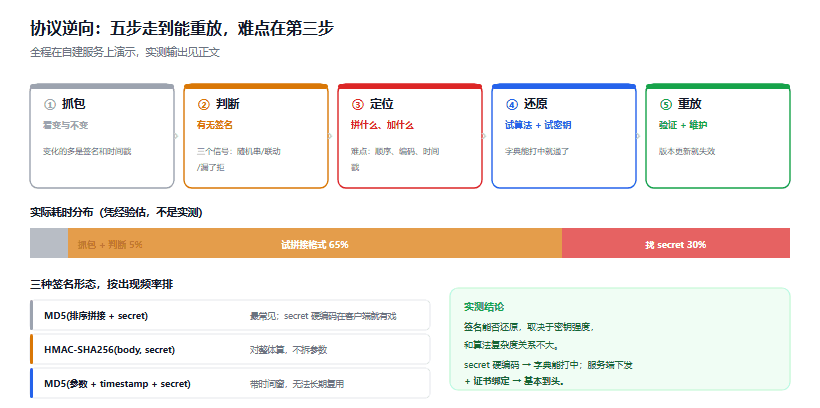Click the heading 三种签名形态,按出现频率排
820x408 pixels.
coord(101,285)
